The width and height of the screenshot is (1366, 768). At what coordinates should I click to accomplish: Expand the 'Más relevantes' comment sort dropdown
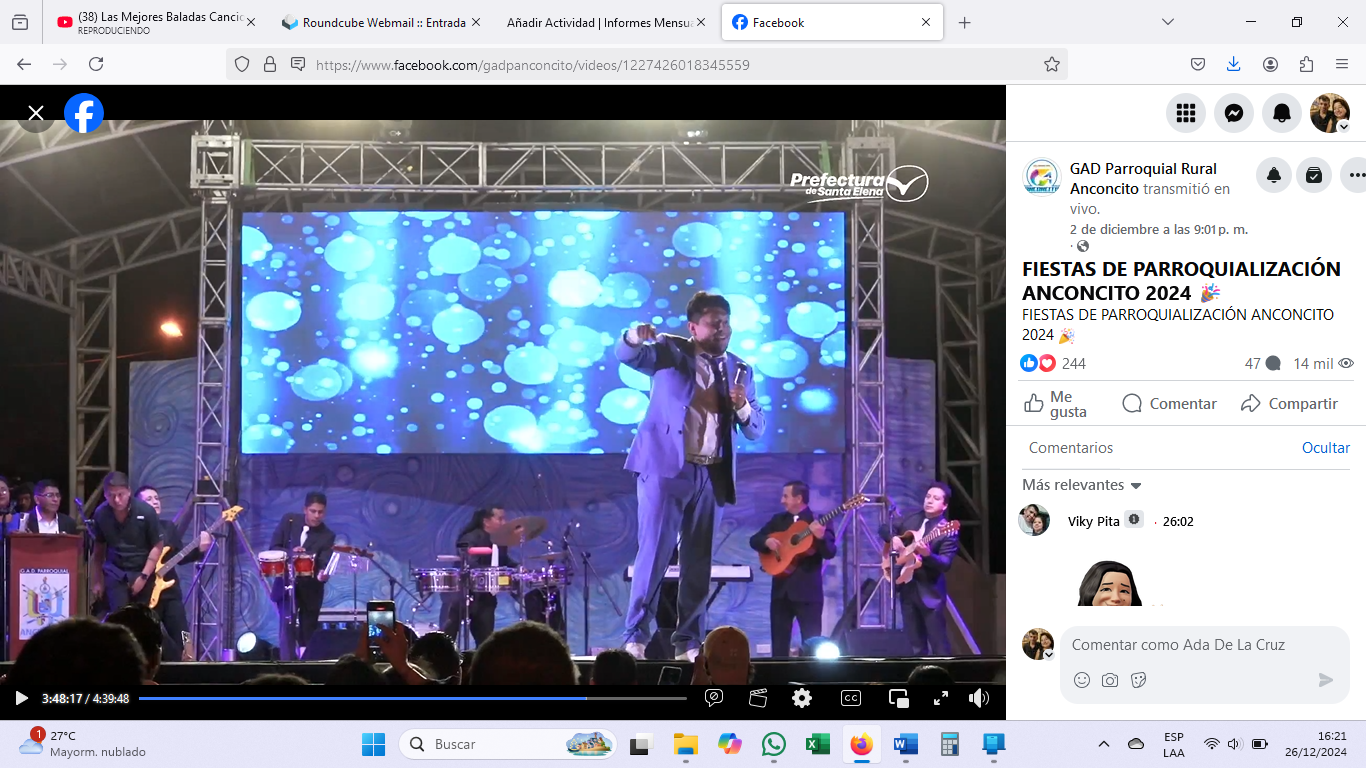tap(1082, 485)
